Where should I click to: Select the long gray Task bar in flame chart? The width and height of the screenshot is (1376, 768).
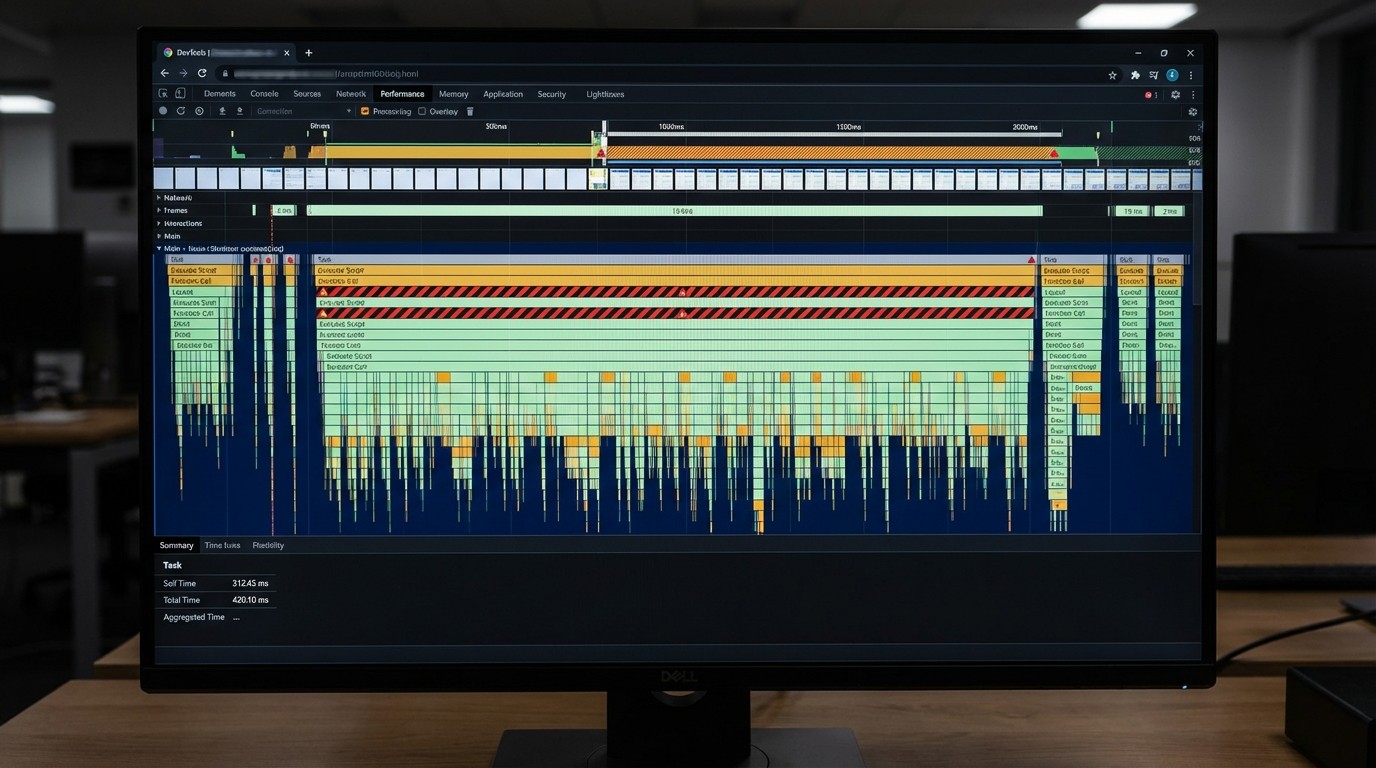pyautogui.click(x=674, y=259)
